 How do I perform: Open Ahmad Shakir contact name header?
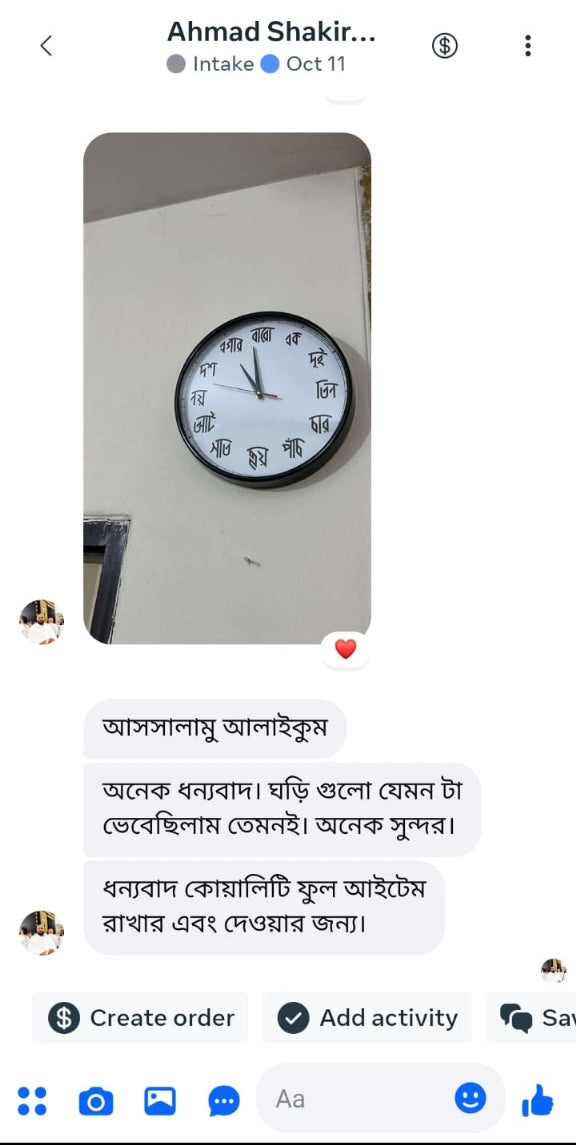point(271,31)
